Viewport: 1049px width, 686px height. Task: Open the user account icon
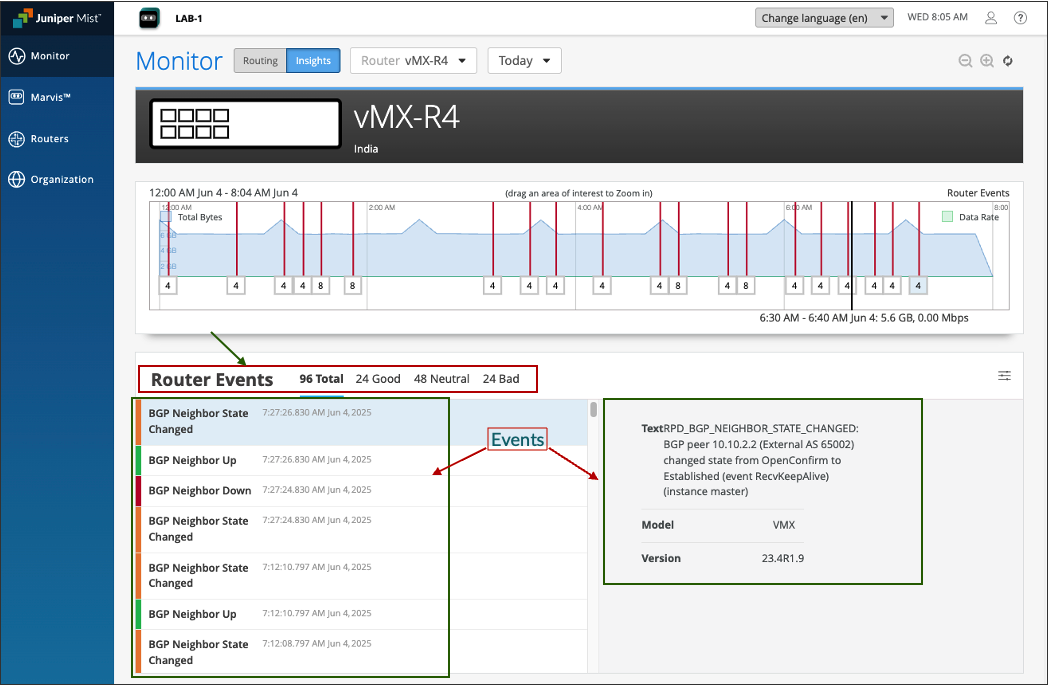click(x=991, y=18)
